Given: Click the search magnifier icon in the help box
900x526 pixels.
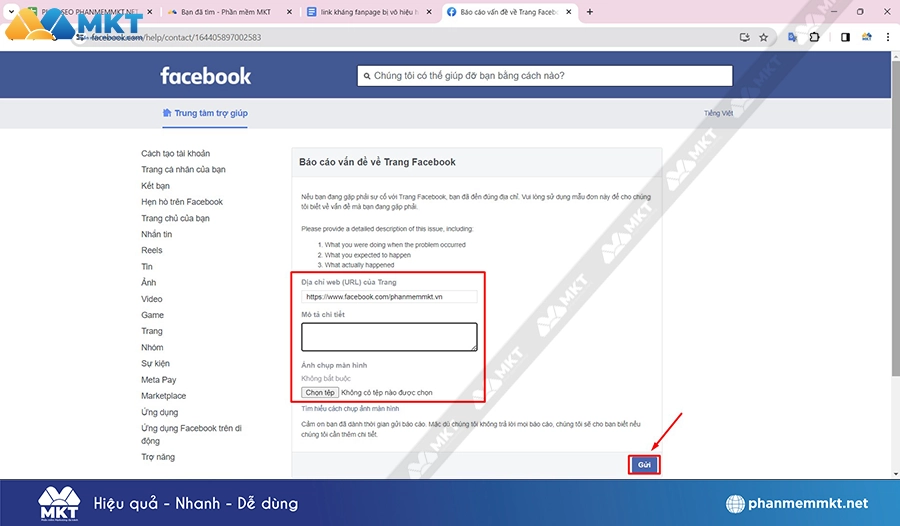Looking at the screenshot, I should tap(367, 76).
